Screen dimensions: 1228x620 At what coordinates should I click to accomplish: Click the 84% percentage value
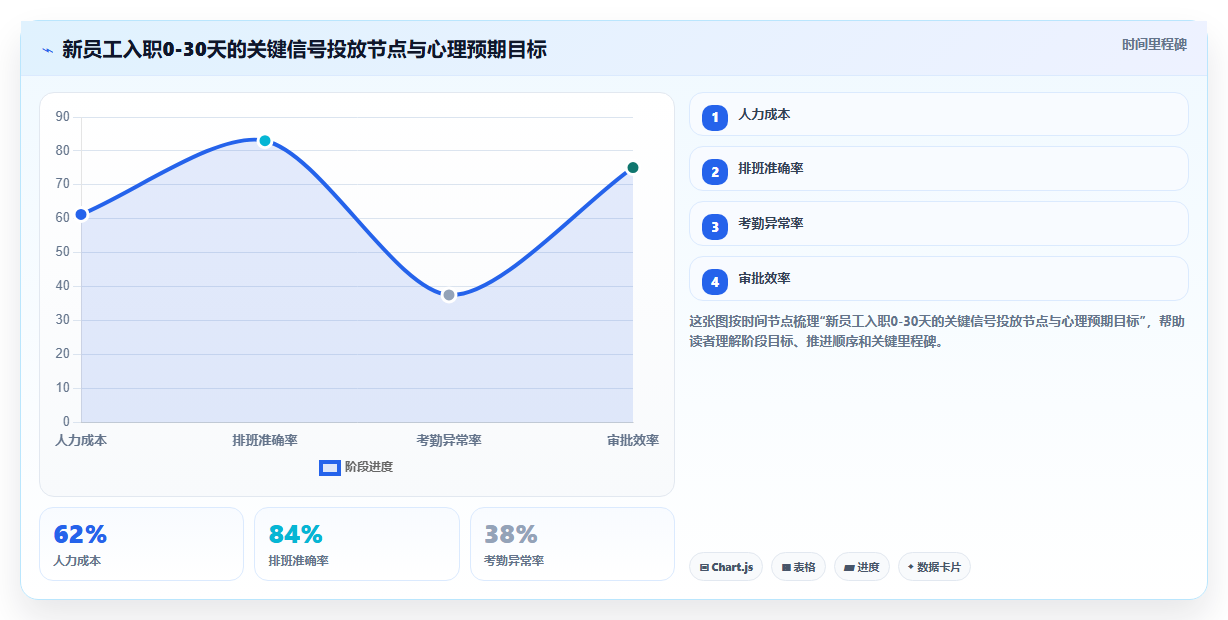tap(296, 535)
